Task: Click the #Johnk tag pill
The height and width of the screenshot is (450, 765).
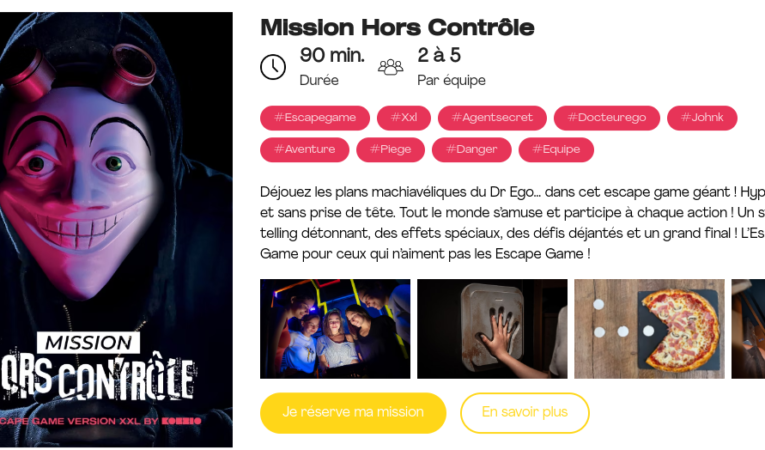Action: 702,118
